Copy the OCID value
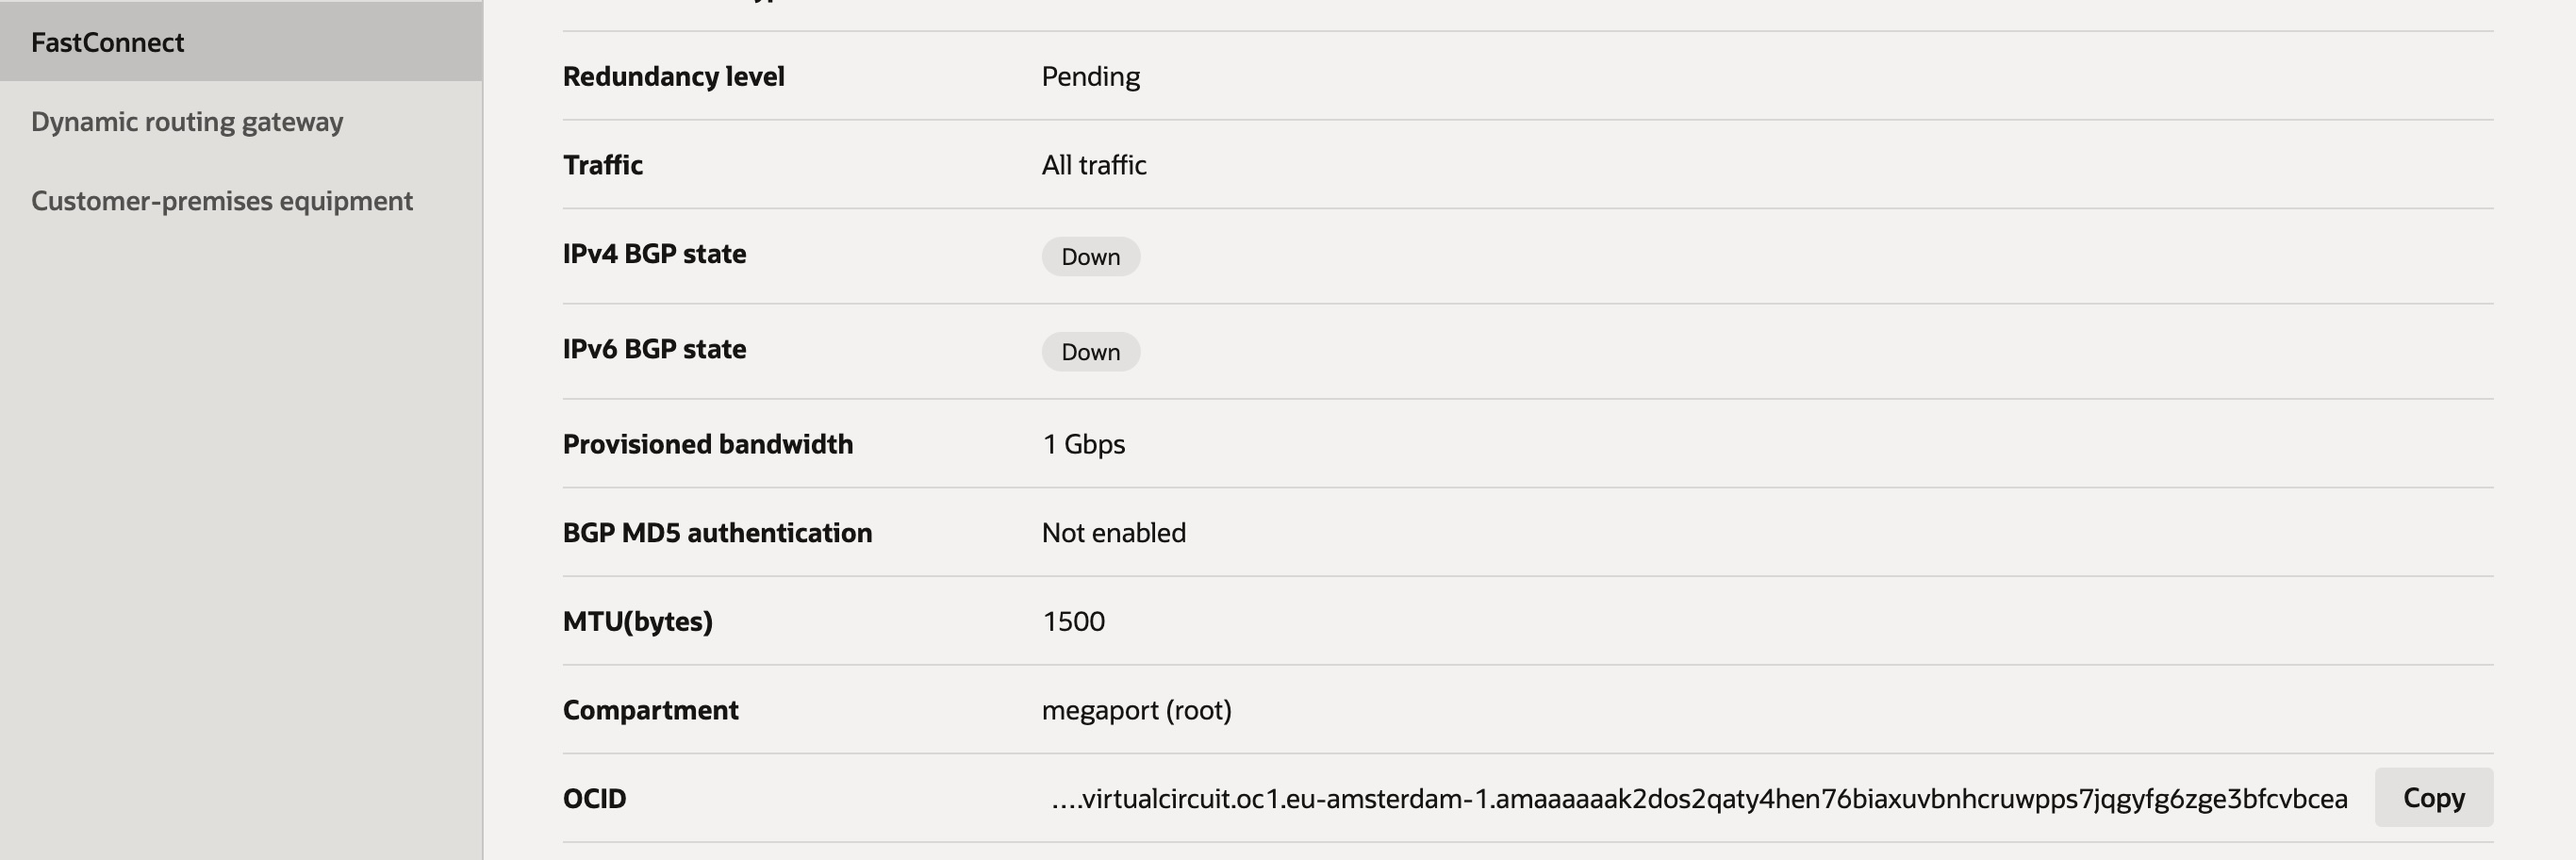 [x=2433, y=798]
